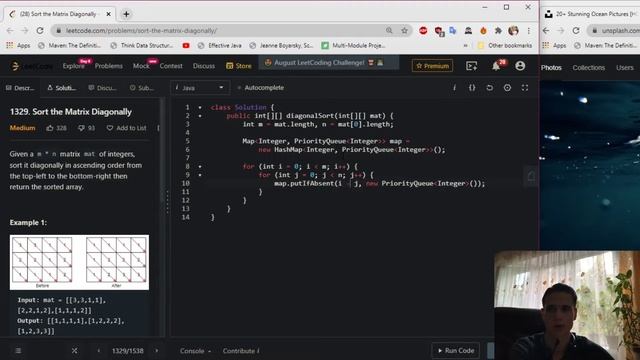The image size is (640, 360).
Task: Open the Solution tab
Action: pyautogui.click(x=62, y=88)
